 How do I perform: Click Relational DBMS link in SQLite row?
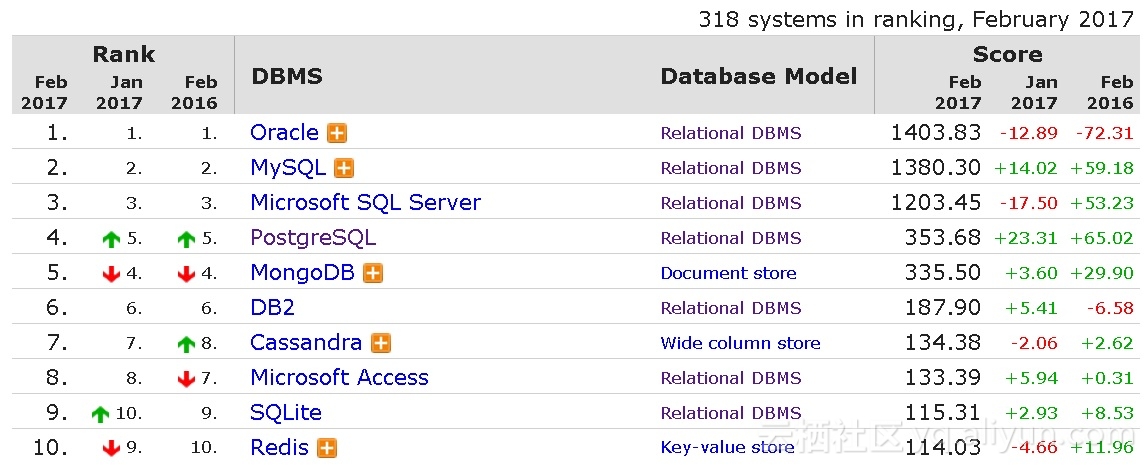[731, 413]
